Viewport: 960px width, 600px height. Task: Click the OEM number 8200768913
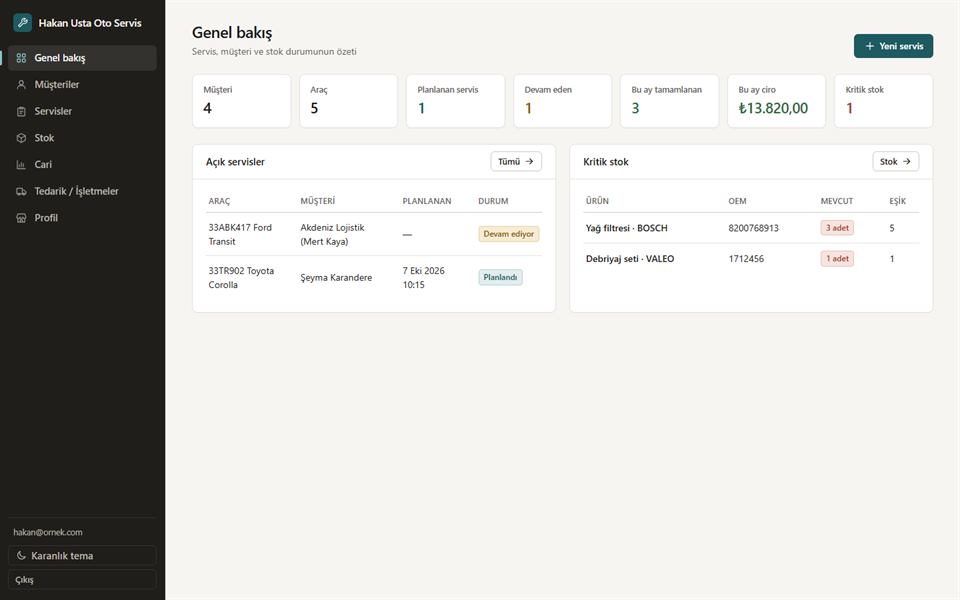(x=754, y=228)
